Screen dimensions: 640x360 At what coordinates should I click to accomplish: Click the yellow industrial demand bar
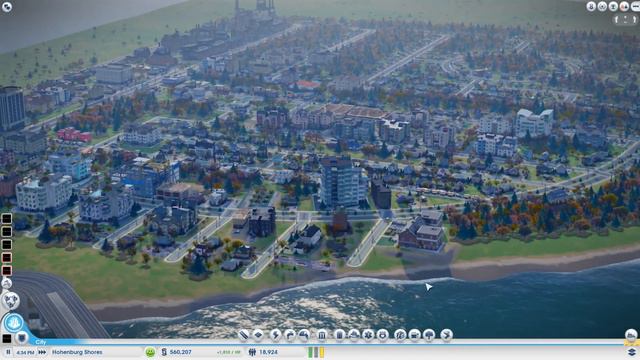322,352
